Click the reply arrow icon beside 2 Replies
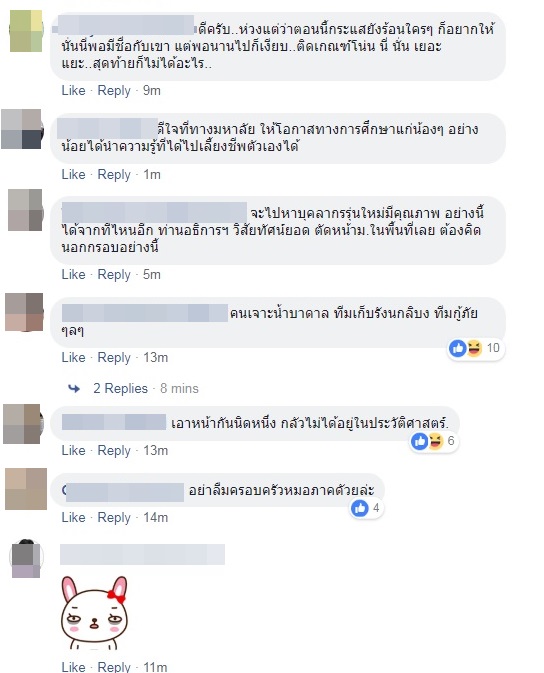This screenshot has width=544, height=673. coord(74,388)
